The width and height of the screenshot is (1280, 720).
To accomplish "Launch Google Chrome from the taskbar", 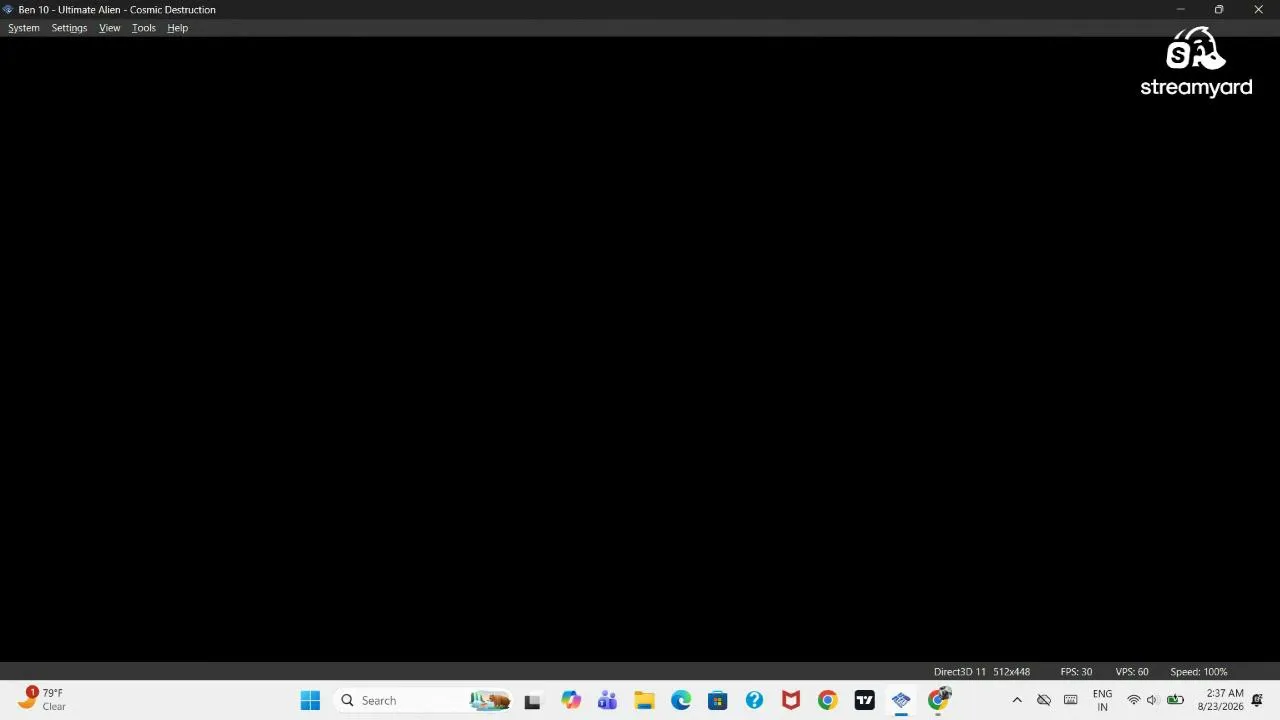I will (x=827, y=701).
